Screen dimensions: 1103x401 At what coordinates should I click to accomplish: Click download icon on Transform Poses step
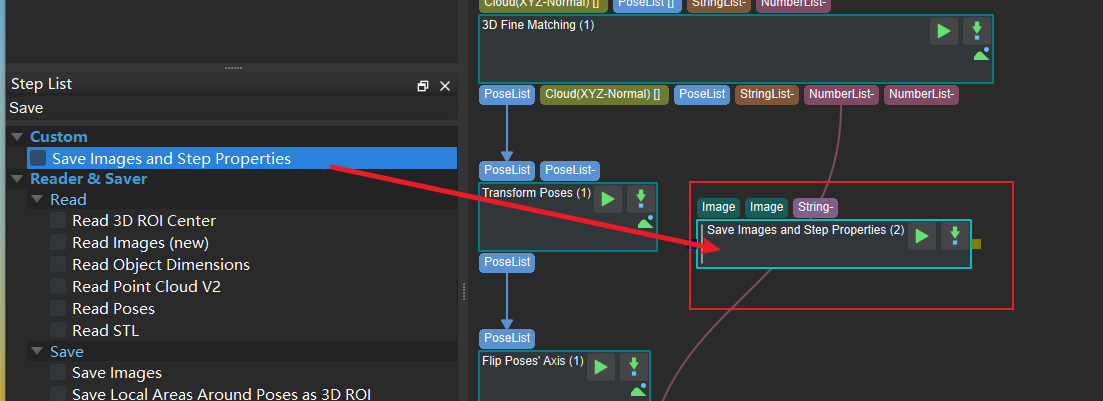coord(641,199)
